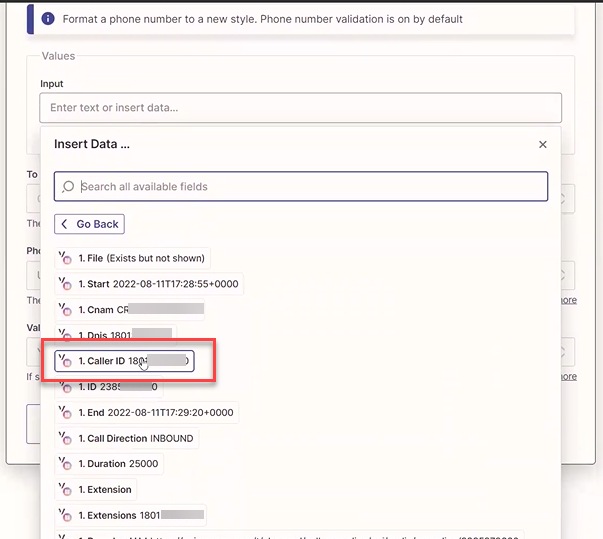Select the 1. Extension field
603x539 pixels.
coord(96,489)
